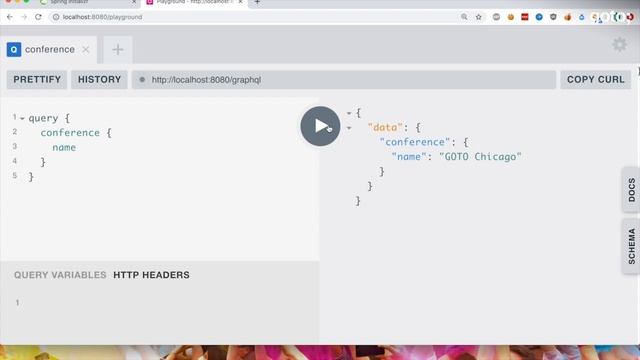Click the site info icon in address bar
This screenshot has height=360, width=640.
tap(56, 17)
